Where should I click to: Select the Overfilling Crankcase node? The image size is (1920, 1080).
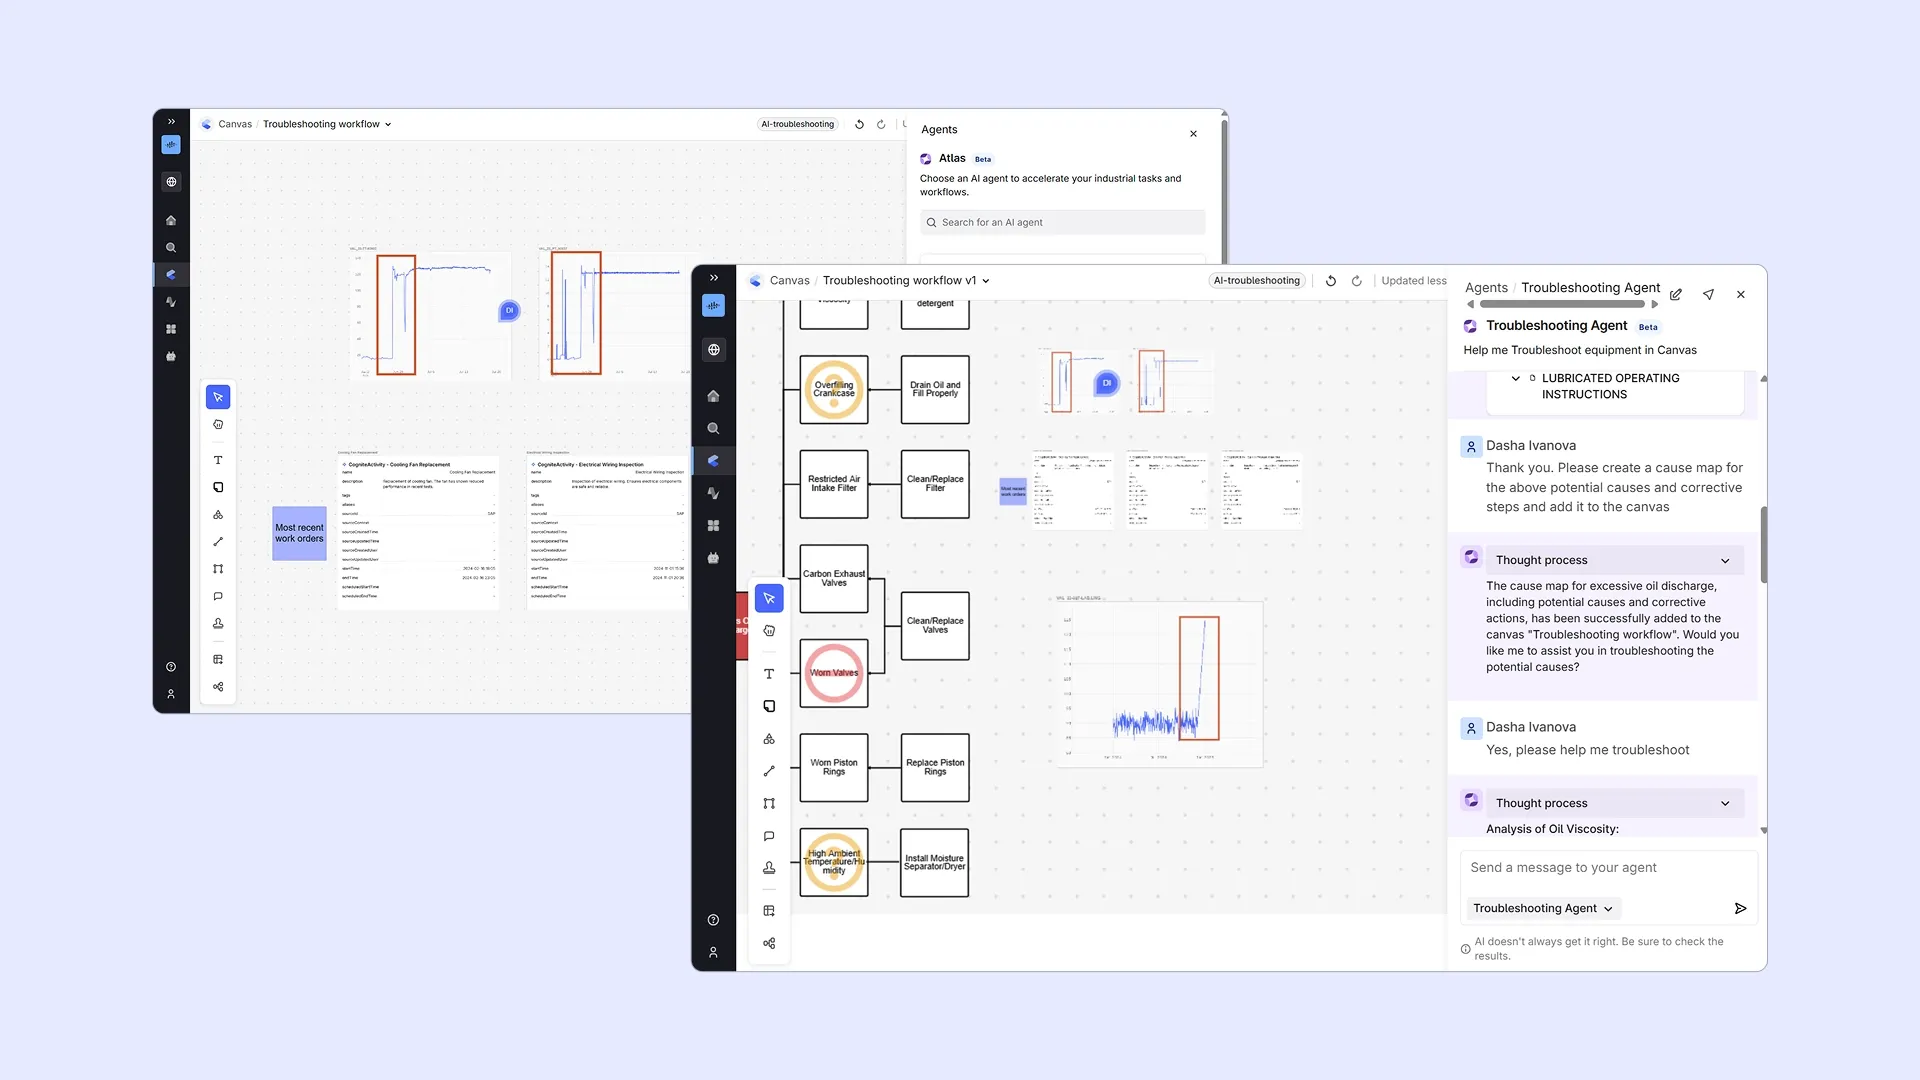834,390
